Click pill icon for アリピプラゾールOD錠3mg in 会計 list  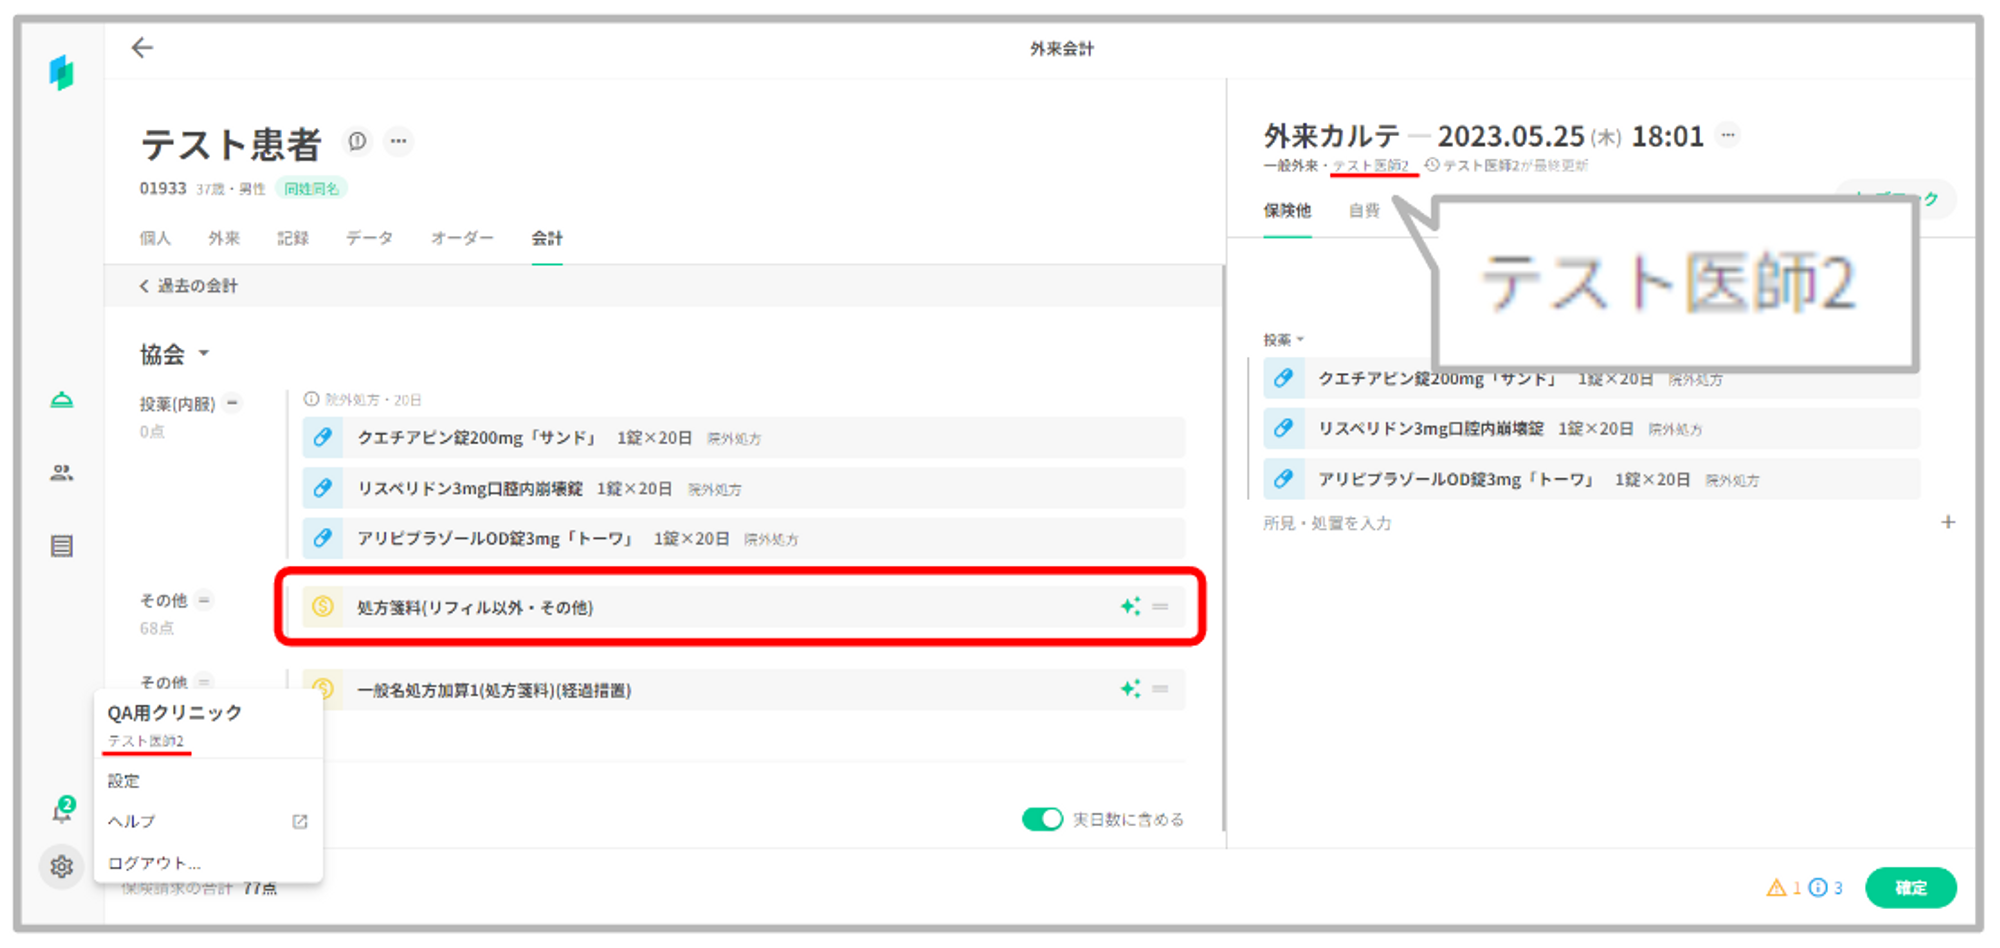pyautogui.click(x=323, y=538)
